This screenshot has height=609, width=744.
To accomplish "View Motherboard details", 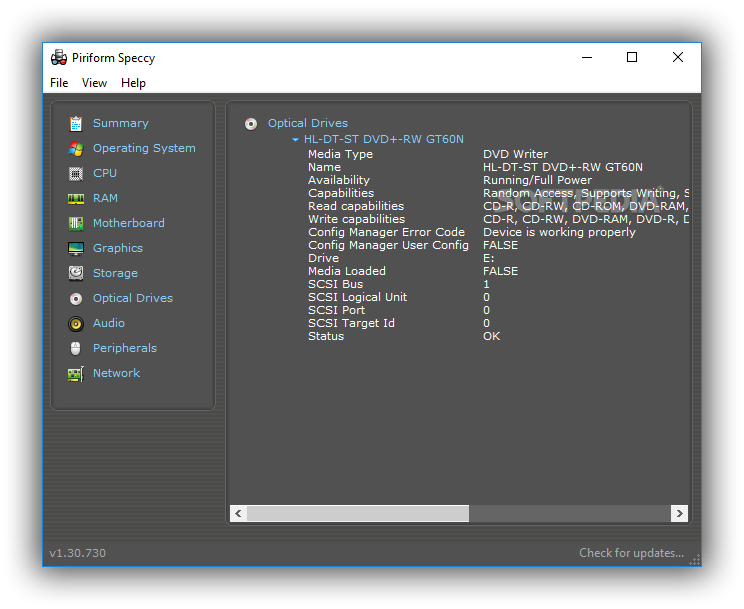I will pyautogui.click(x=129, y=223).
